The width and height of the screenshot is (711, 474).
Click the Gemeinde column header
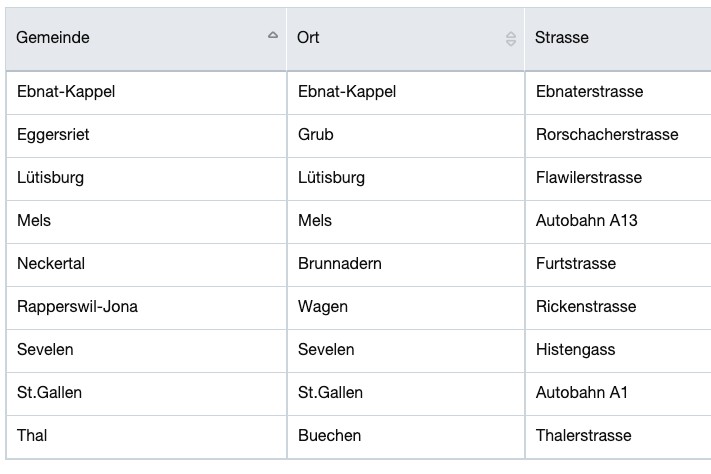[146, 39]
